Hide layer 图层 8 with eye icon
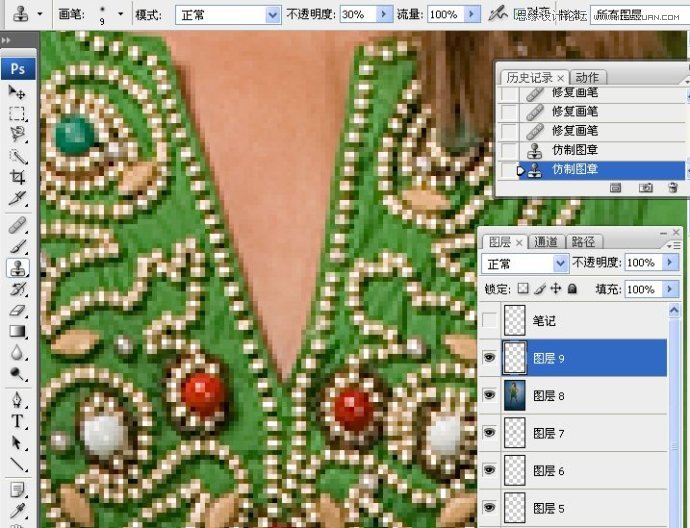690x528 pixels. click(488, 396)
